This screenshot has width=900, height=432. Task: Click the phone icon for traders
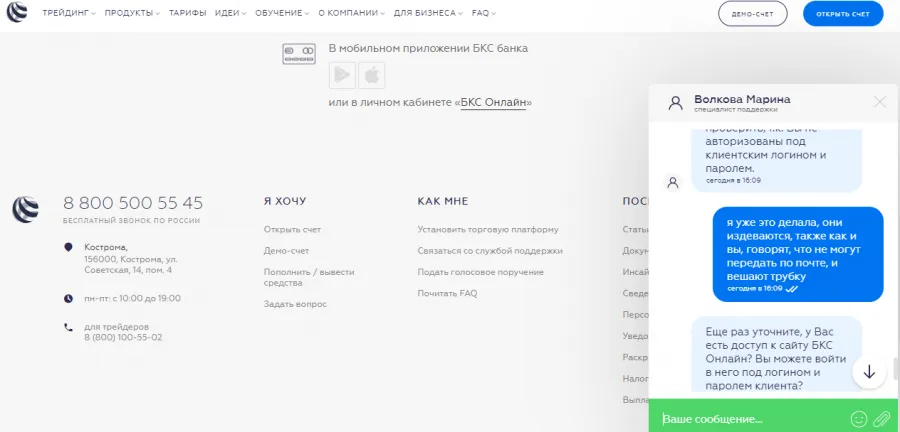tap(68, 328)
